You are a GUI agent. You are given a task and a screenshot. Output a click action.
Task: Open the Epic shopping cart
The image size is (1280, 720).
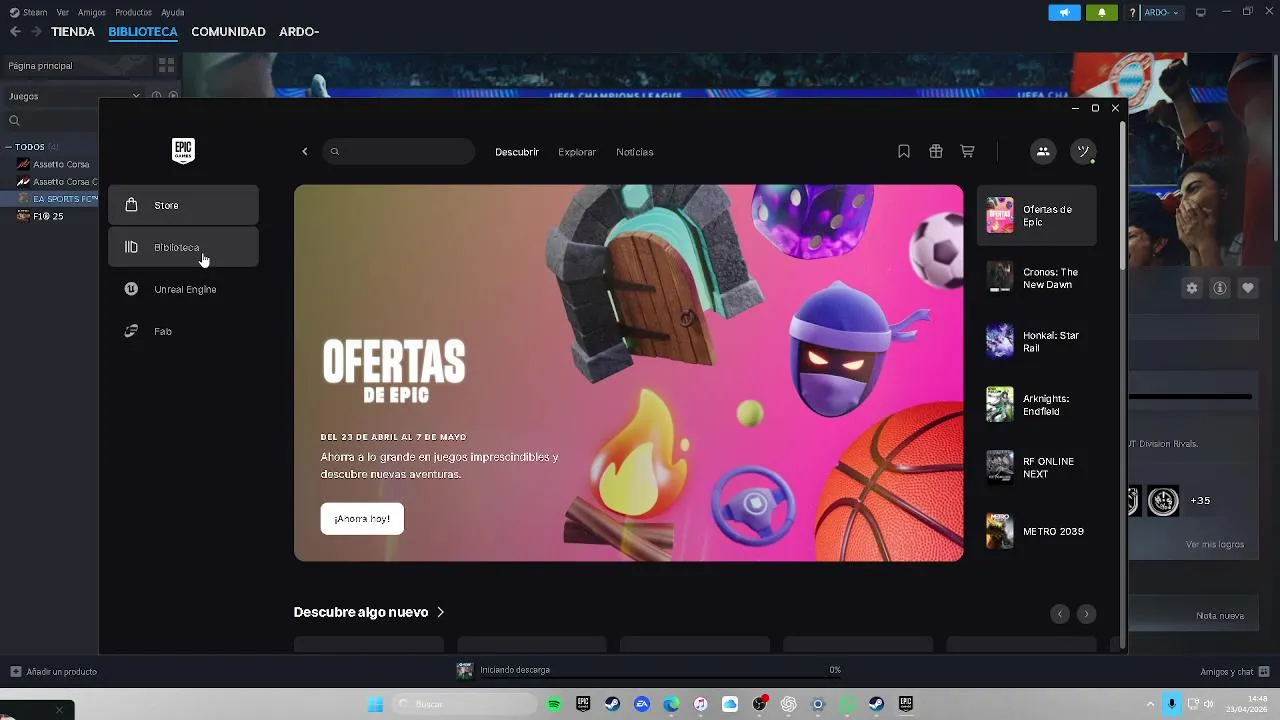pyautogui.click(x=967, y=151)
